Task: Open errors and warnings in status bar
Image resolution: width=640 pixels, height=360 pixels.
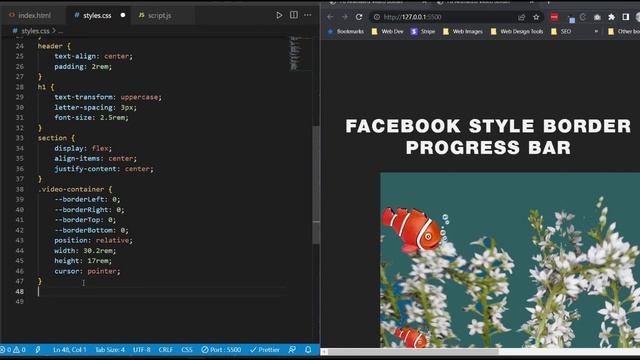Action: click(13, 350)
